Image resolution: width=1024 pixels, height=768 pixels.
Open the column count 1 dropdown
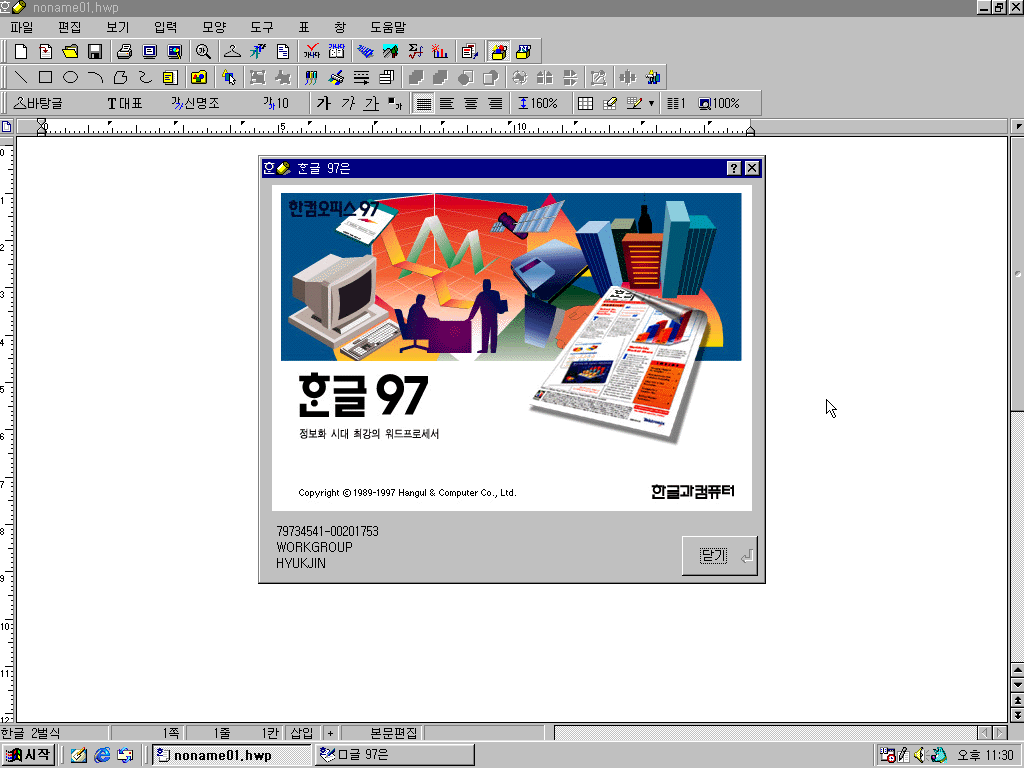pyautogui.click(x=675, y=103)
